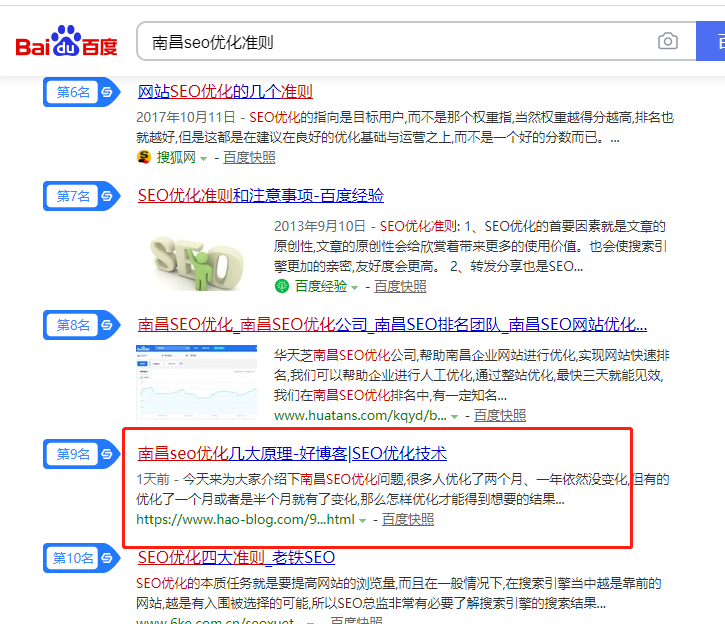This screenshot has height=624, width=725.
Task: Expand dropdown arrow next to 百度经验
Action: coord(354,288)
